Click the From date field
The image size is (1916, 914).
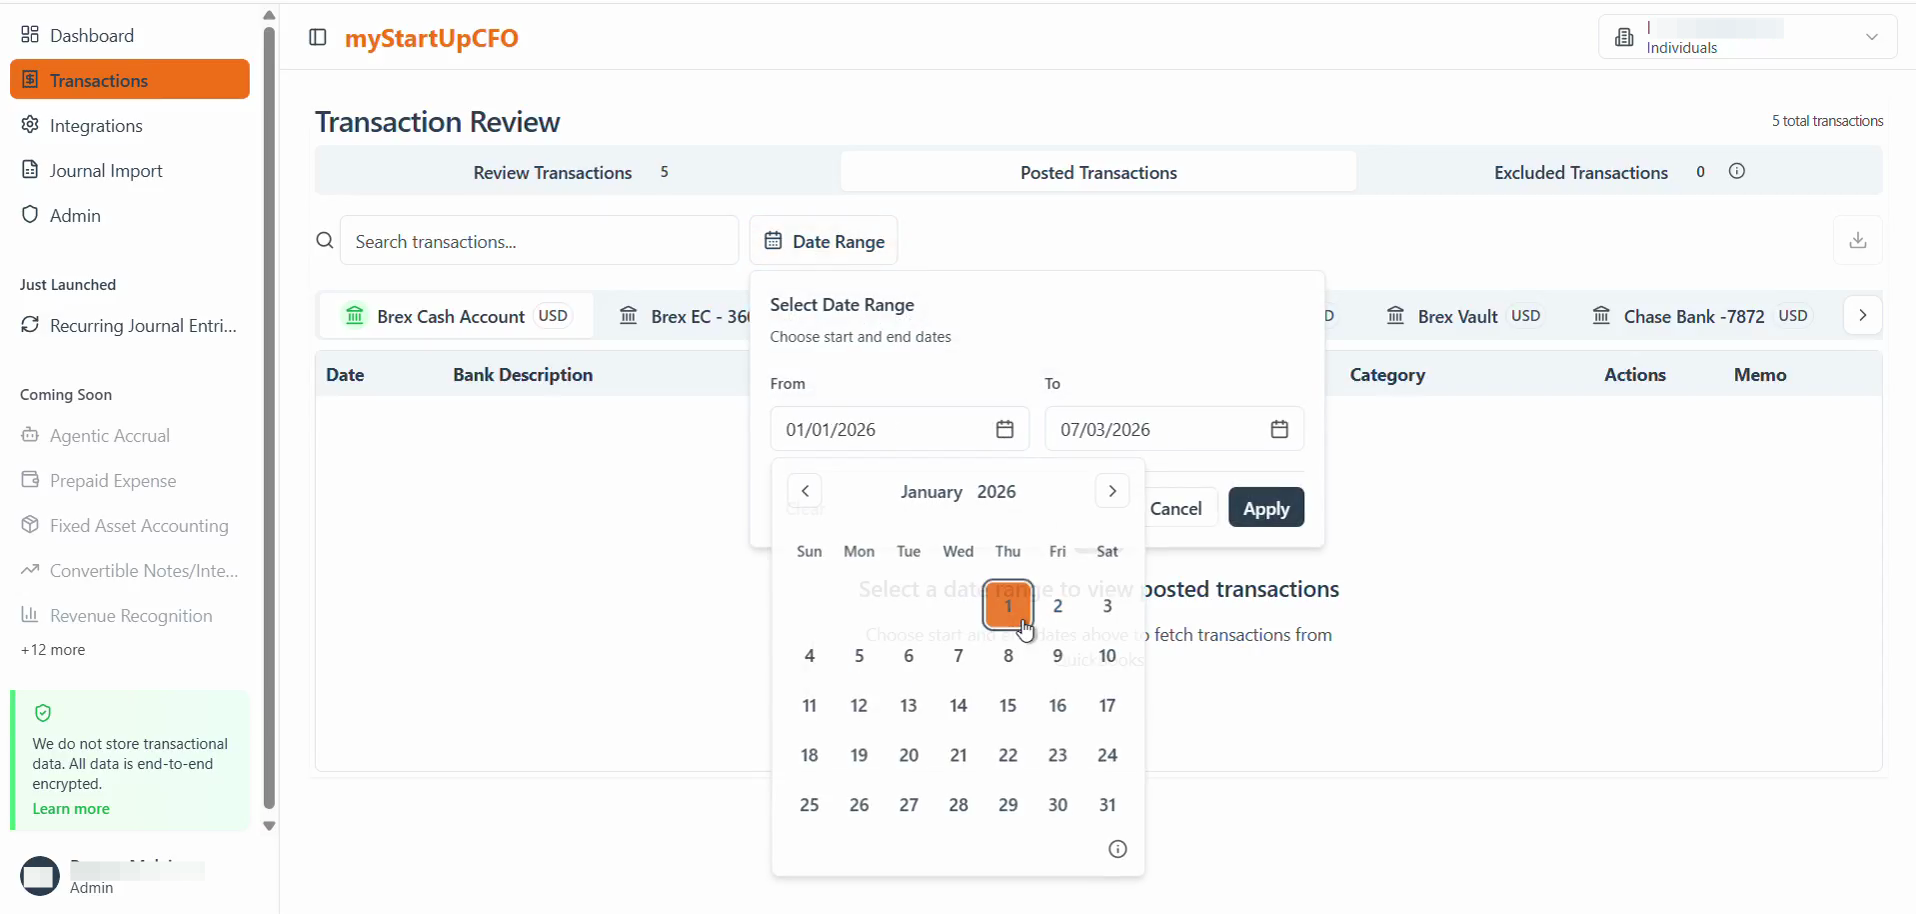(x=899, y=429)
